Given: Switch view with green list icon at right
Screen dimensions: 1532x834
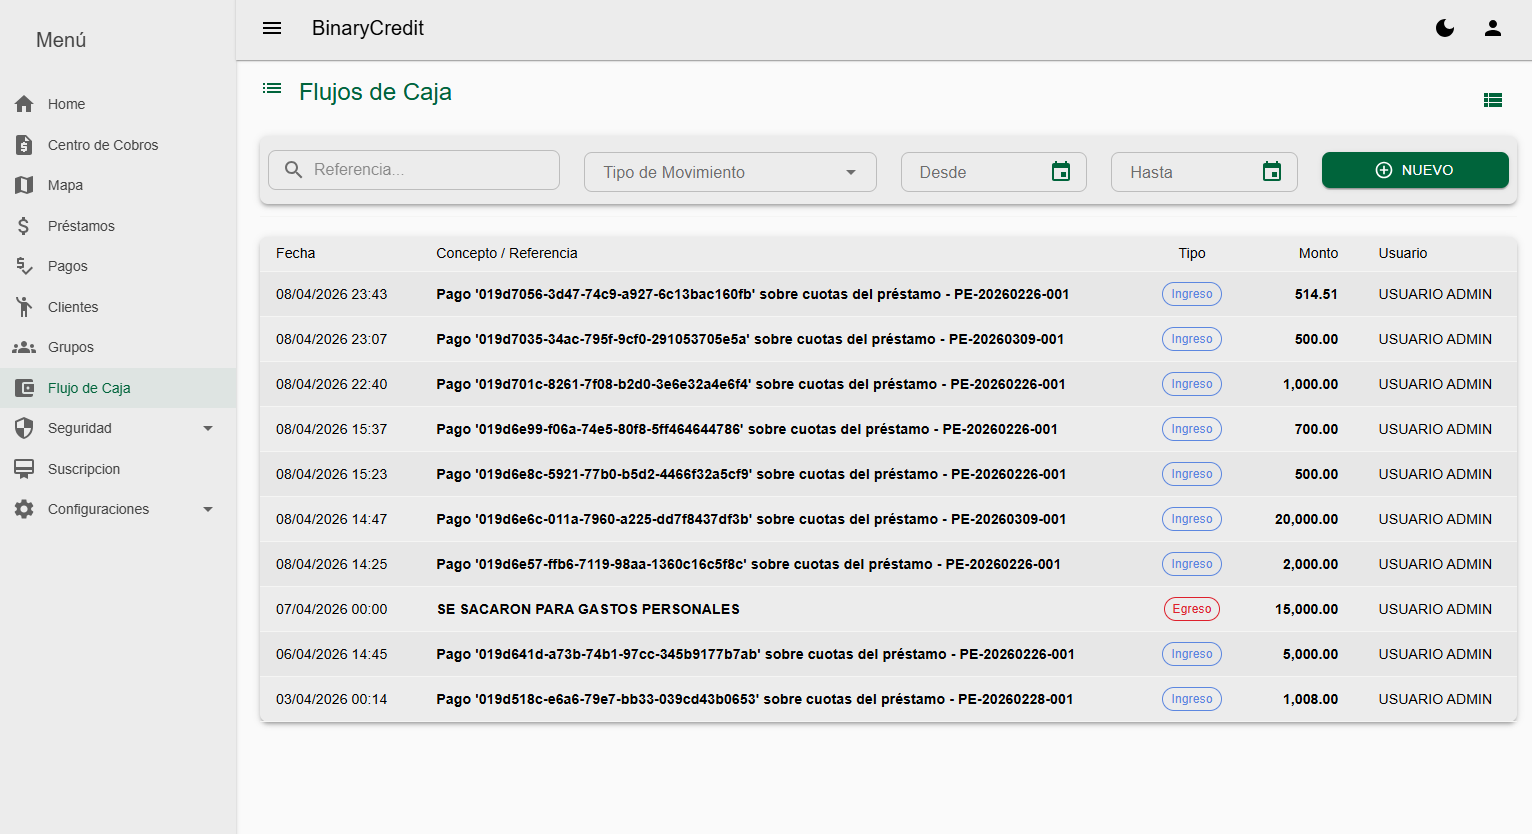Looking at the screenshot, I should tap(1493, 100).
